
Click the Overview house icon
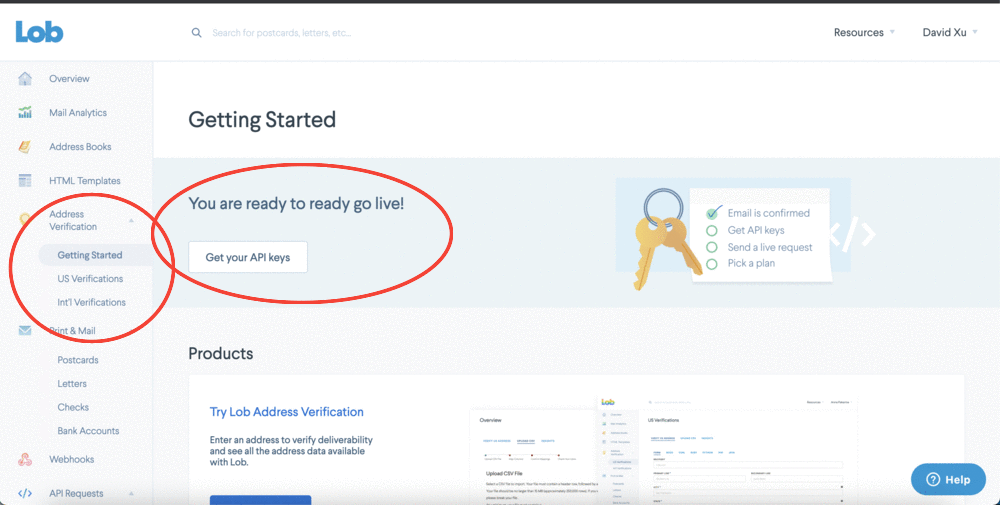pos(25,78)
